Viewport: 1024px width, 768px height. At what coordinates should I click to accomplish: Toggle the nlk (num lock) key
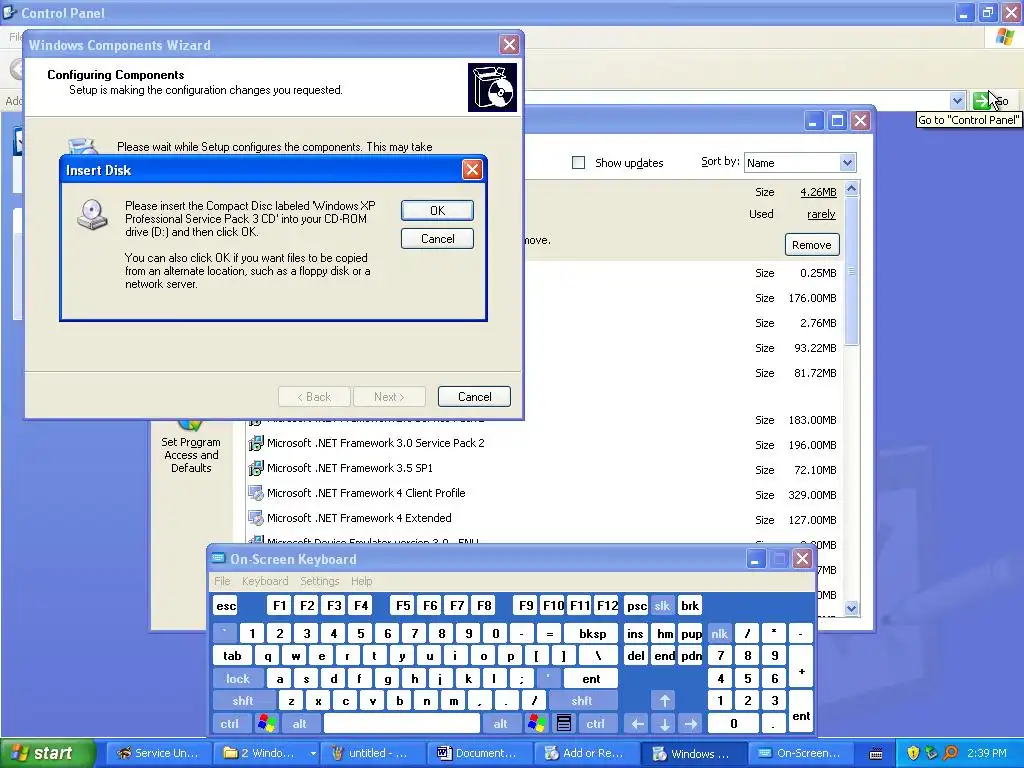click(x=719, y=633)
